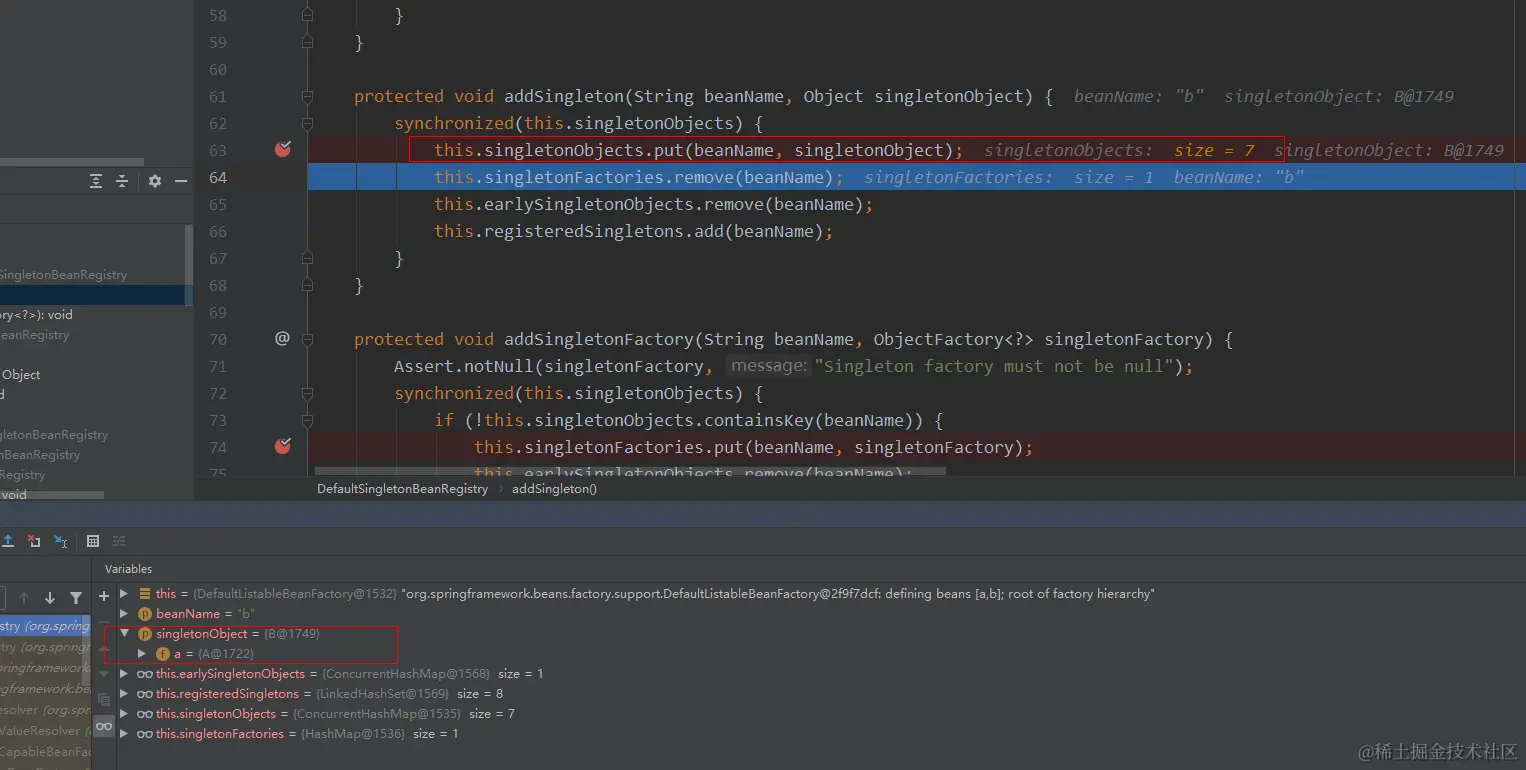
Task: Click line number 64 in the gutter
Action: click(x=218, y=178)
